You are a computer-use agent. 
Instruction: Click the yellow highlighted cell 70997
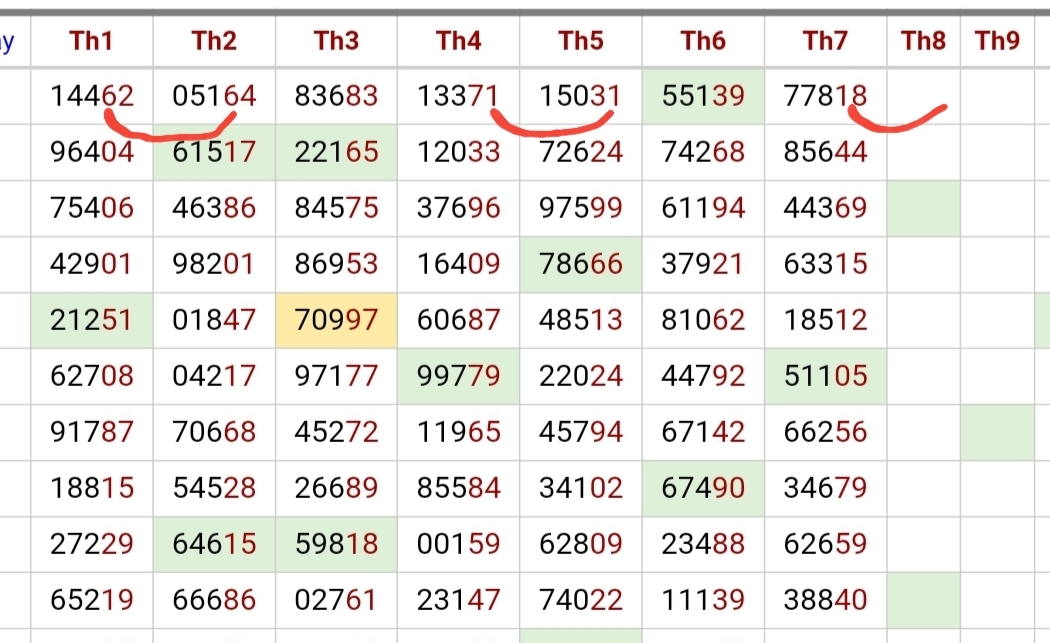click(x=336, y=319)
